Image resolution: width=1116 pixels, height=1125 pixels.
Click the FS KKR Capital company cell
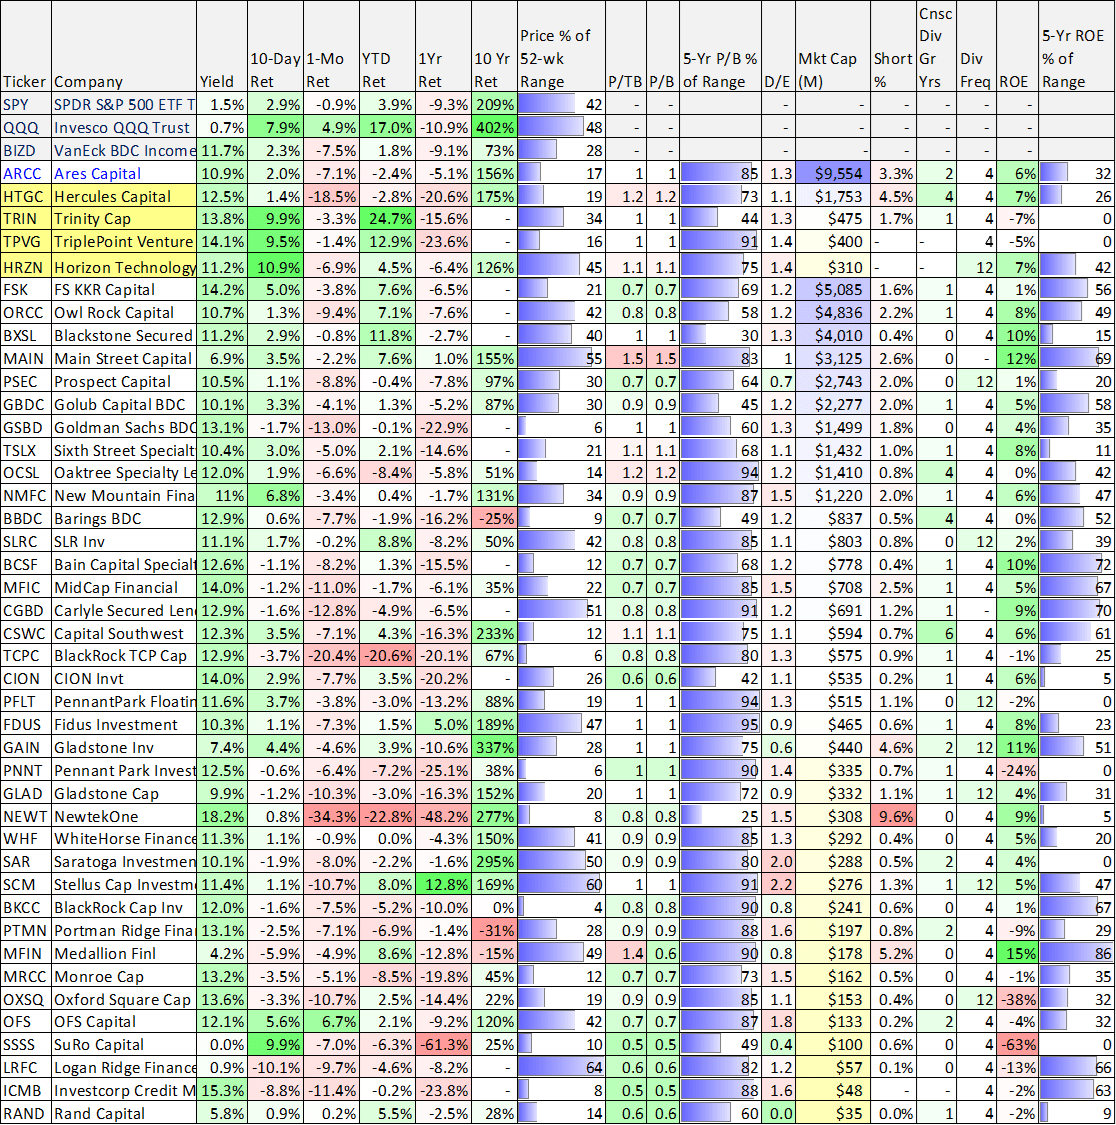pos(123,290)
